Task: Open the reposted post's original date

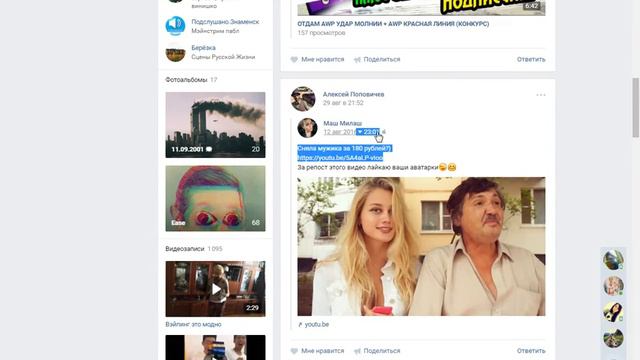Action: [352, 132]
